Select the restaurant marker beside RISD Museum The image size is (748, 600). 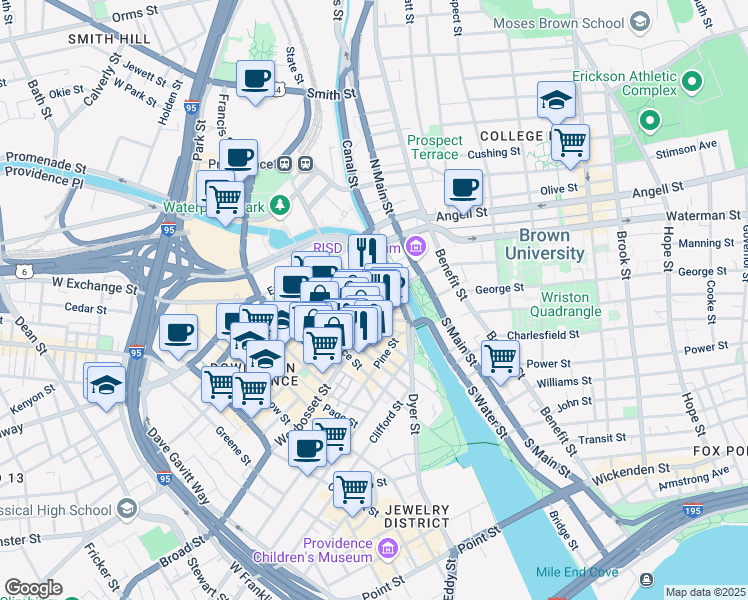pos(367,251)
